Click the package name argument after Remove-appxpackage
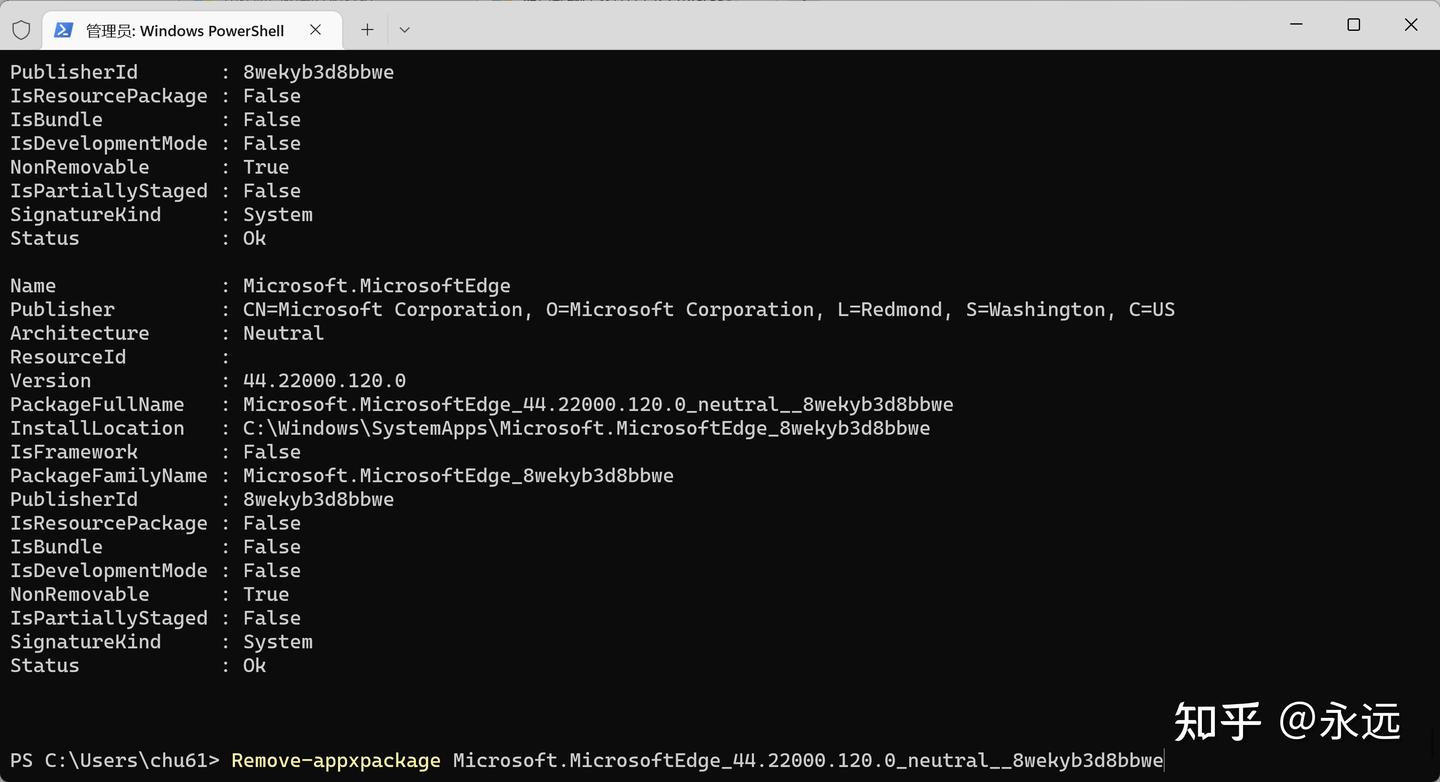Viewport: 1440px width, 782px height. (x=808, y=761)
